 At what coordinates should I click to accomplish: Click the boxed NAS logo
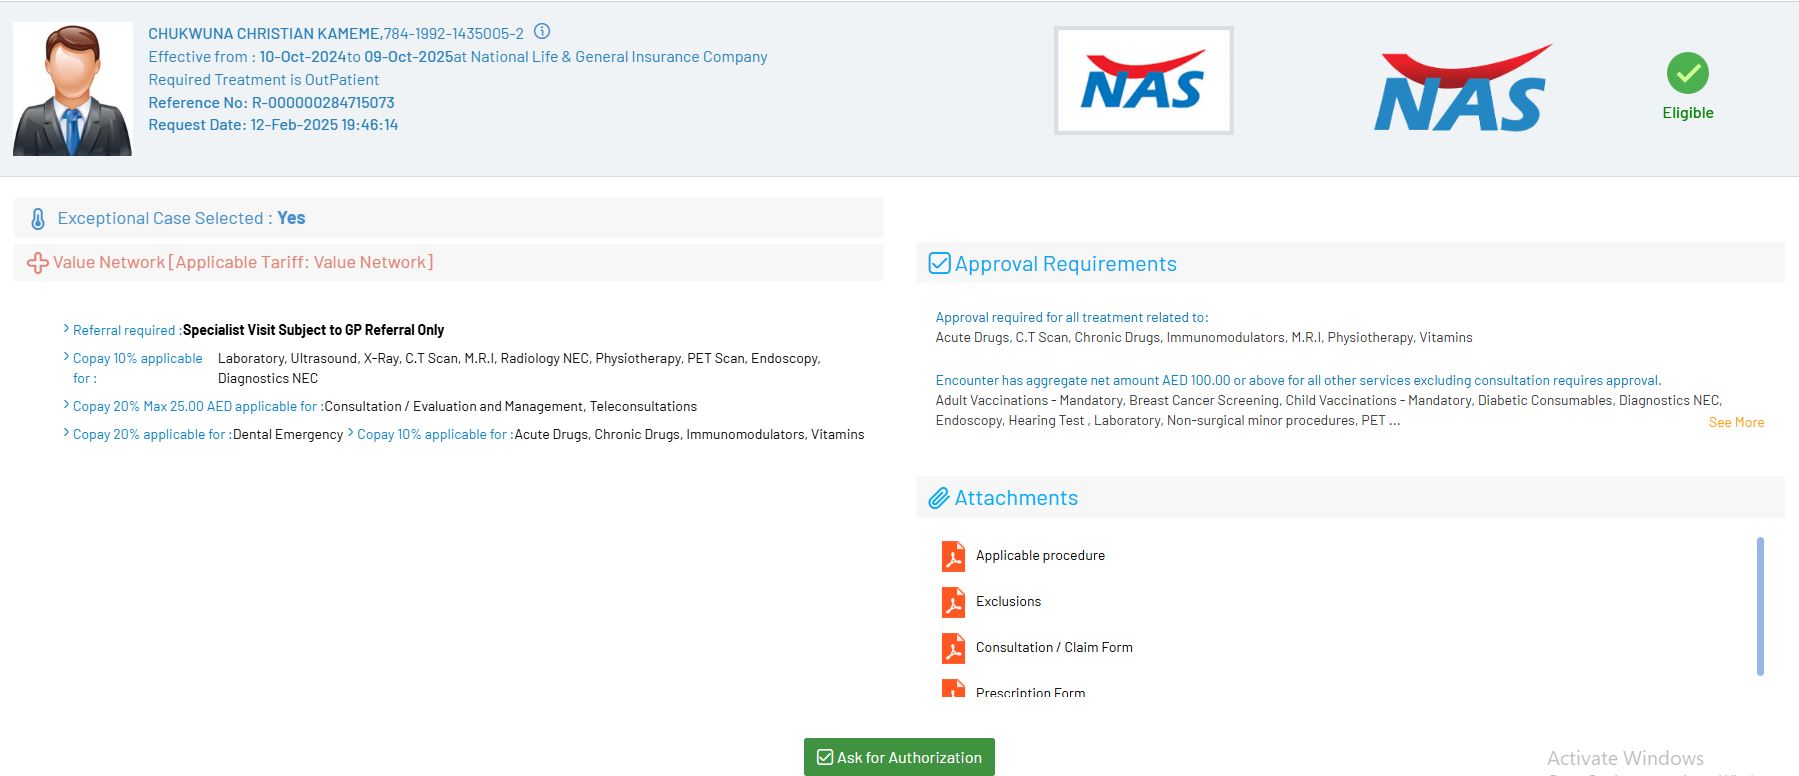tap(1143, 80)
